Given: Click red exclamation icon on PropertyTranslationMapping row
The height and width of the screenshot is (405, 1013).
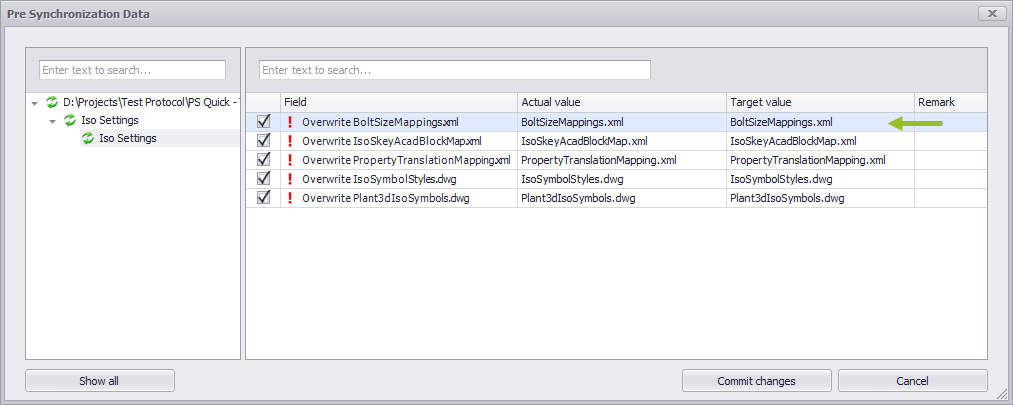Looking at the screenshot, I should 289,160.
